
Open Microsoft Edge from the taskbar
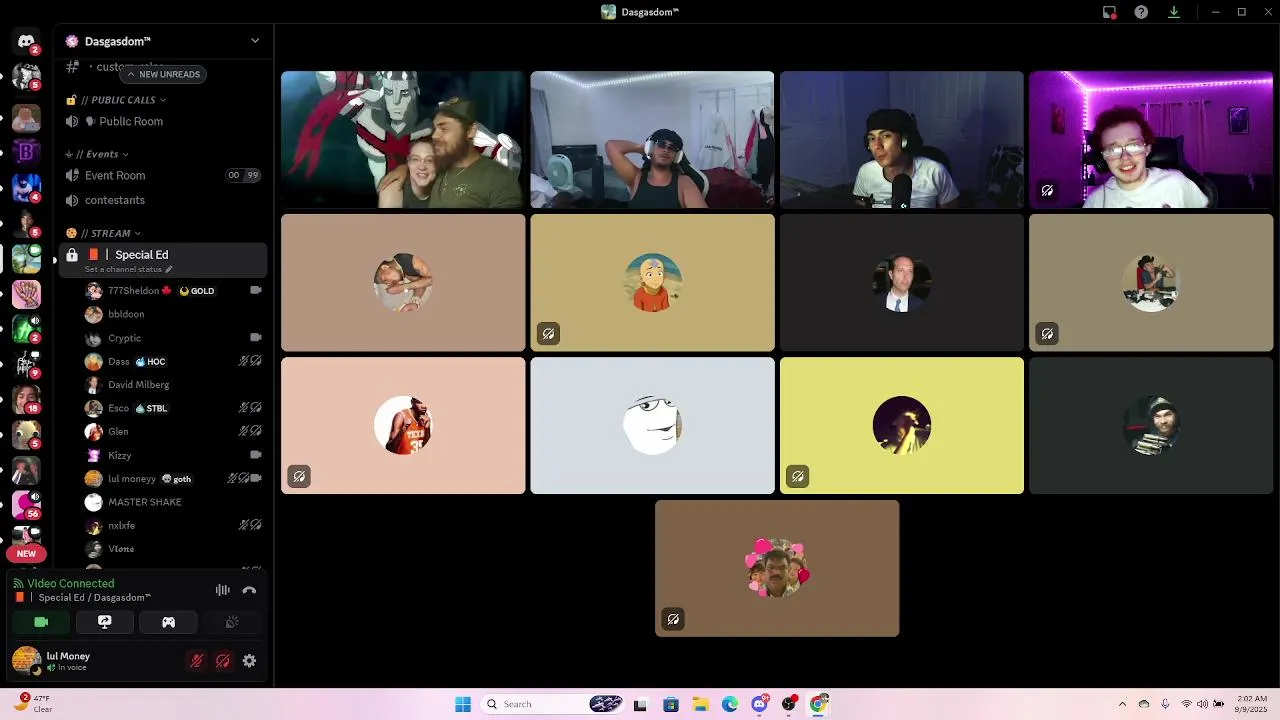[x=730, y=704]
